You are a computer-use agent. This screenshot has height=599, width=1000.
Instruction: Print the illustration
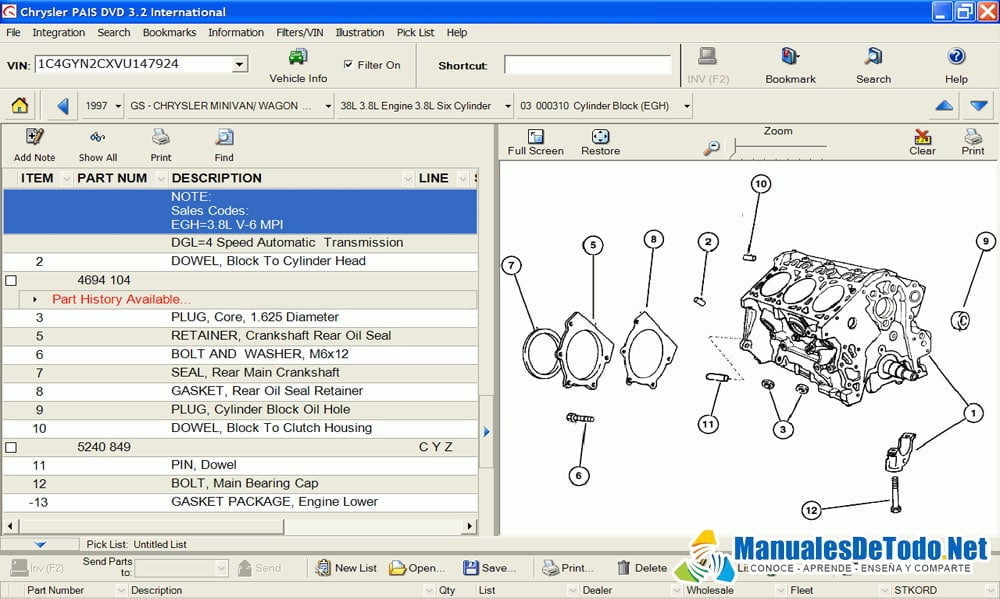click(x=973, y=137)
